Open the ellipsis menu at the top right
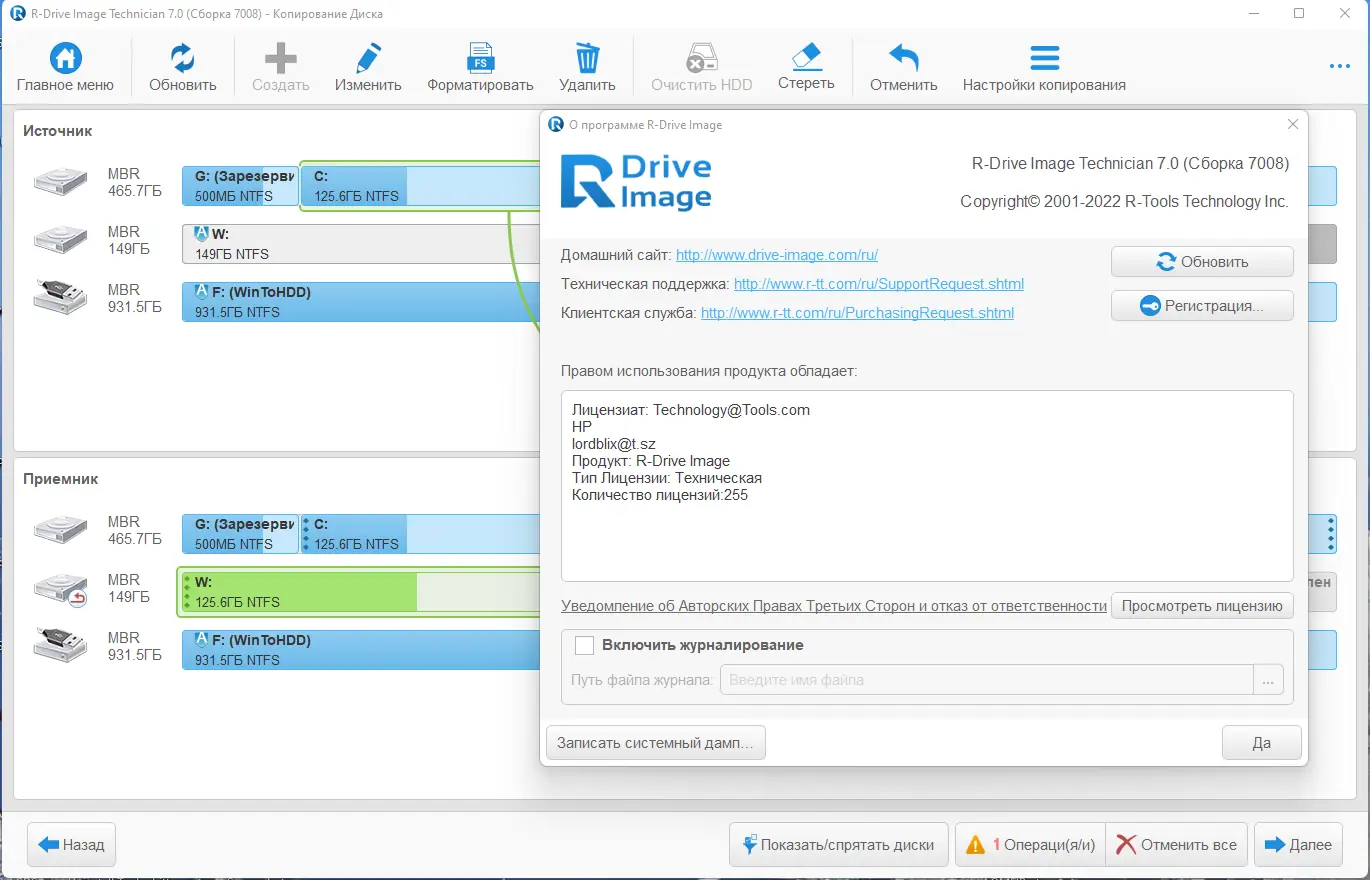Screen dimensions: 1370x880 coord(1339,66)
